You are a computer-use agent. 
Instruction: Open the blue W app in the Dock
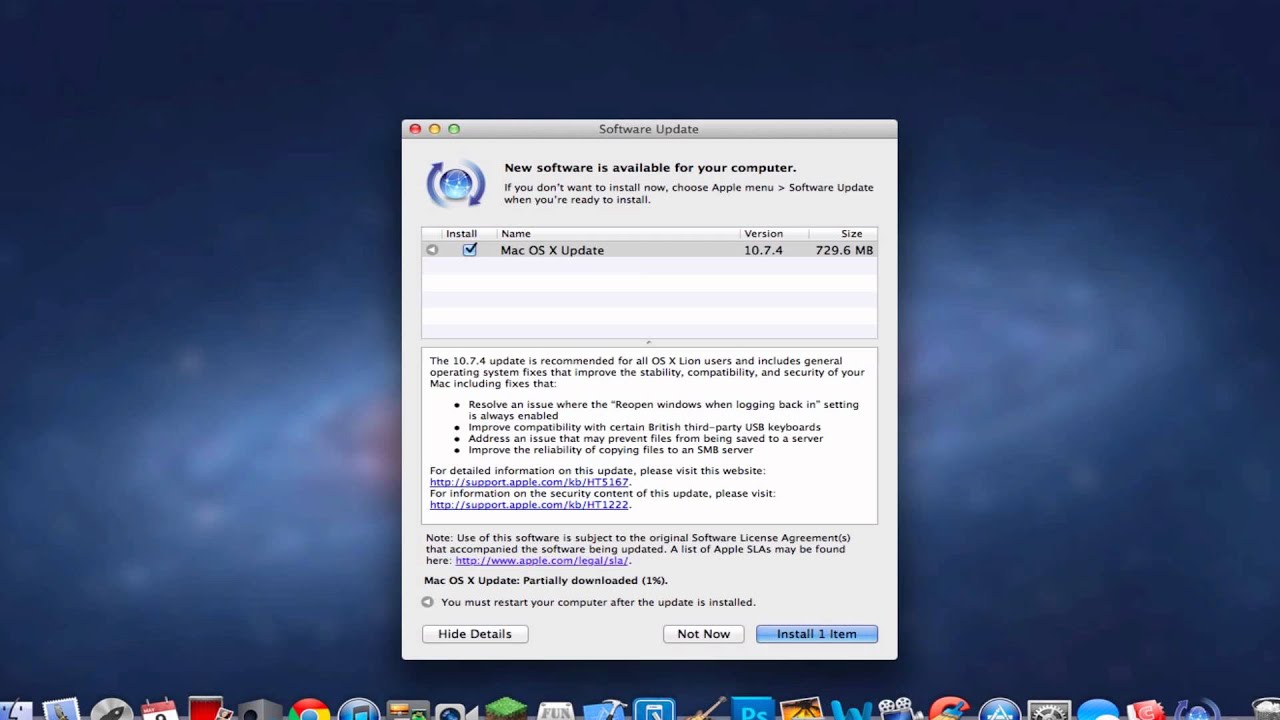[852, 710]
